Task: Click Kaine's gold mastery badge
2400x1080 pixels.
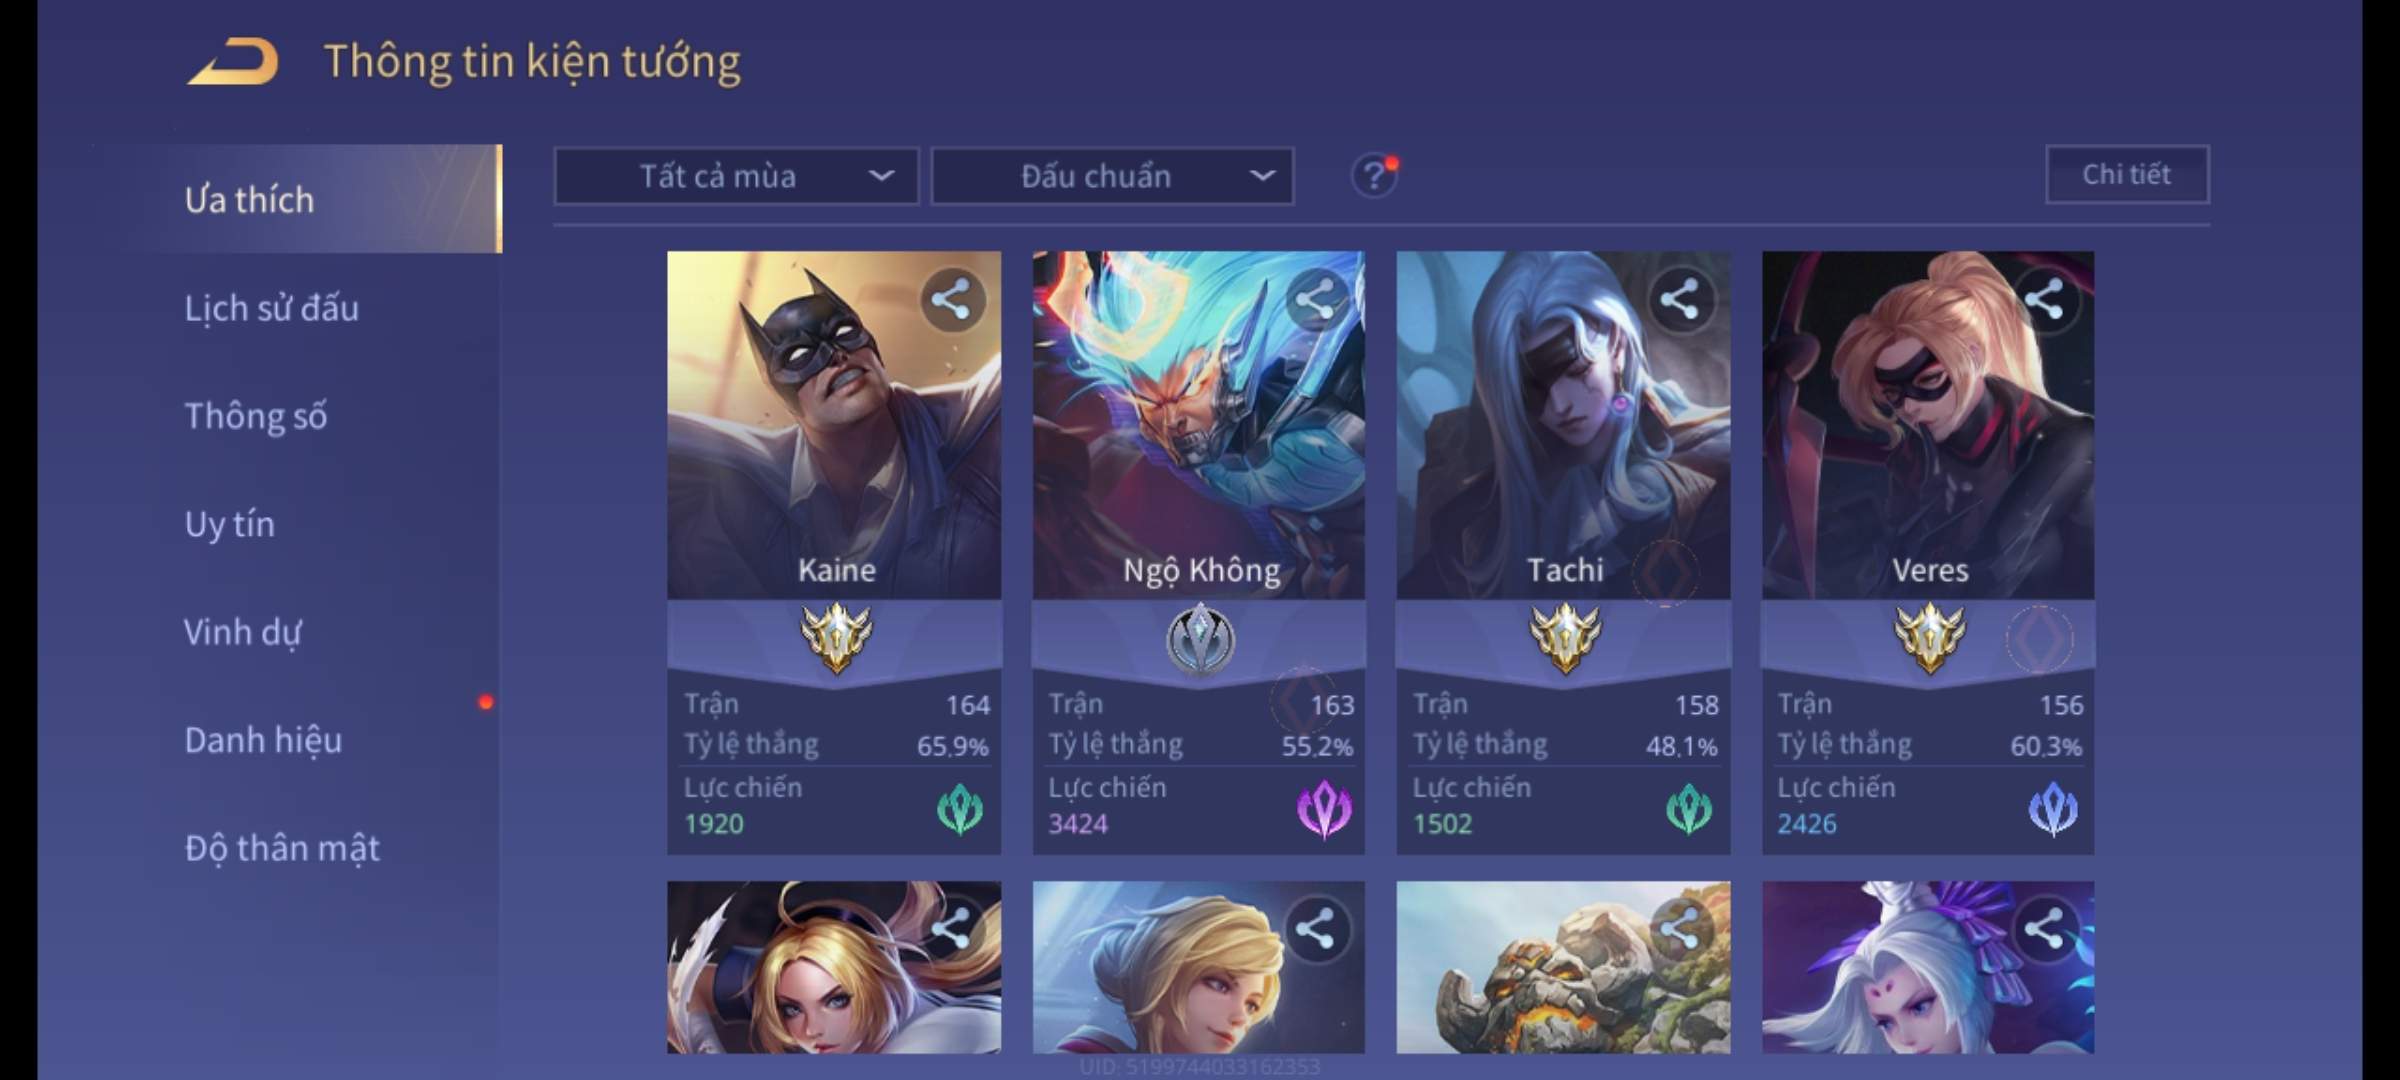Action: 836,638
